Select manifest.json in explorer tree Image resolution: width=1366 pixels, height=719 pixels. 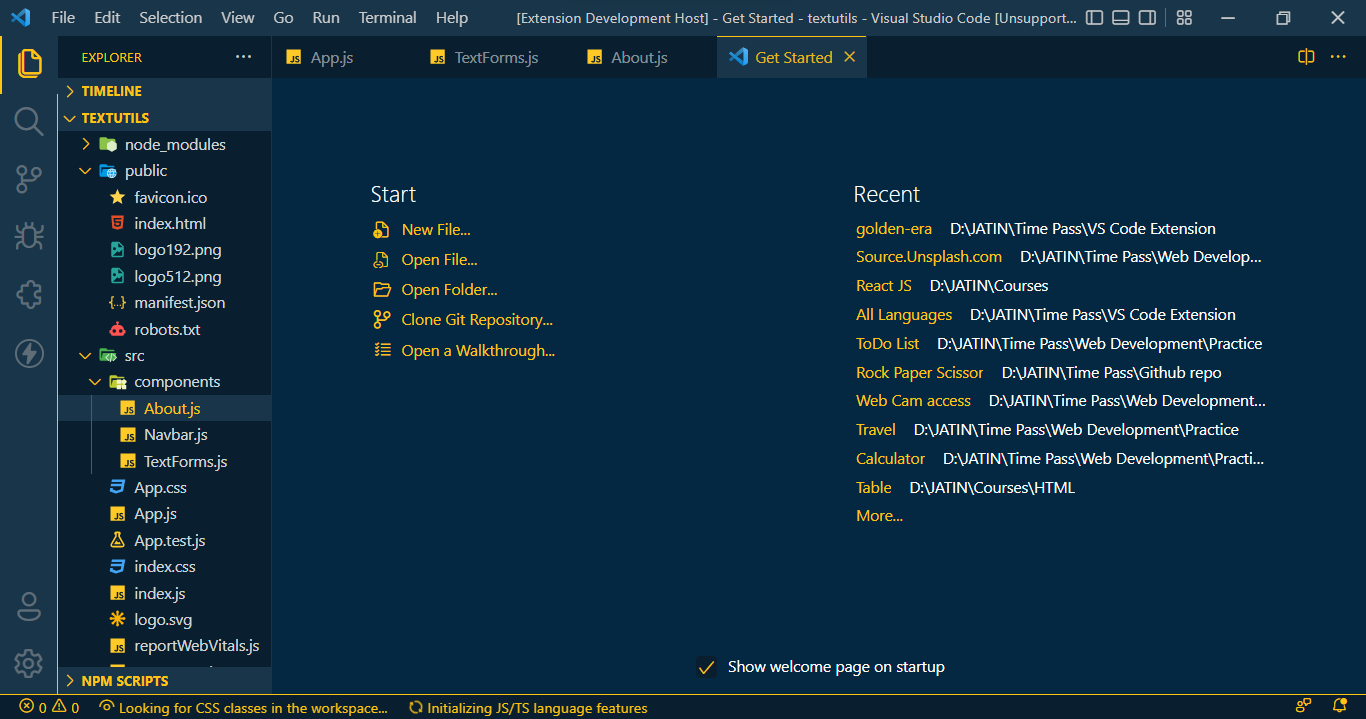(x=164, y=302)
